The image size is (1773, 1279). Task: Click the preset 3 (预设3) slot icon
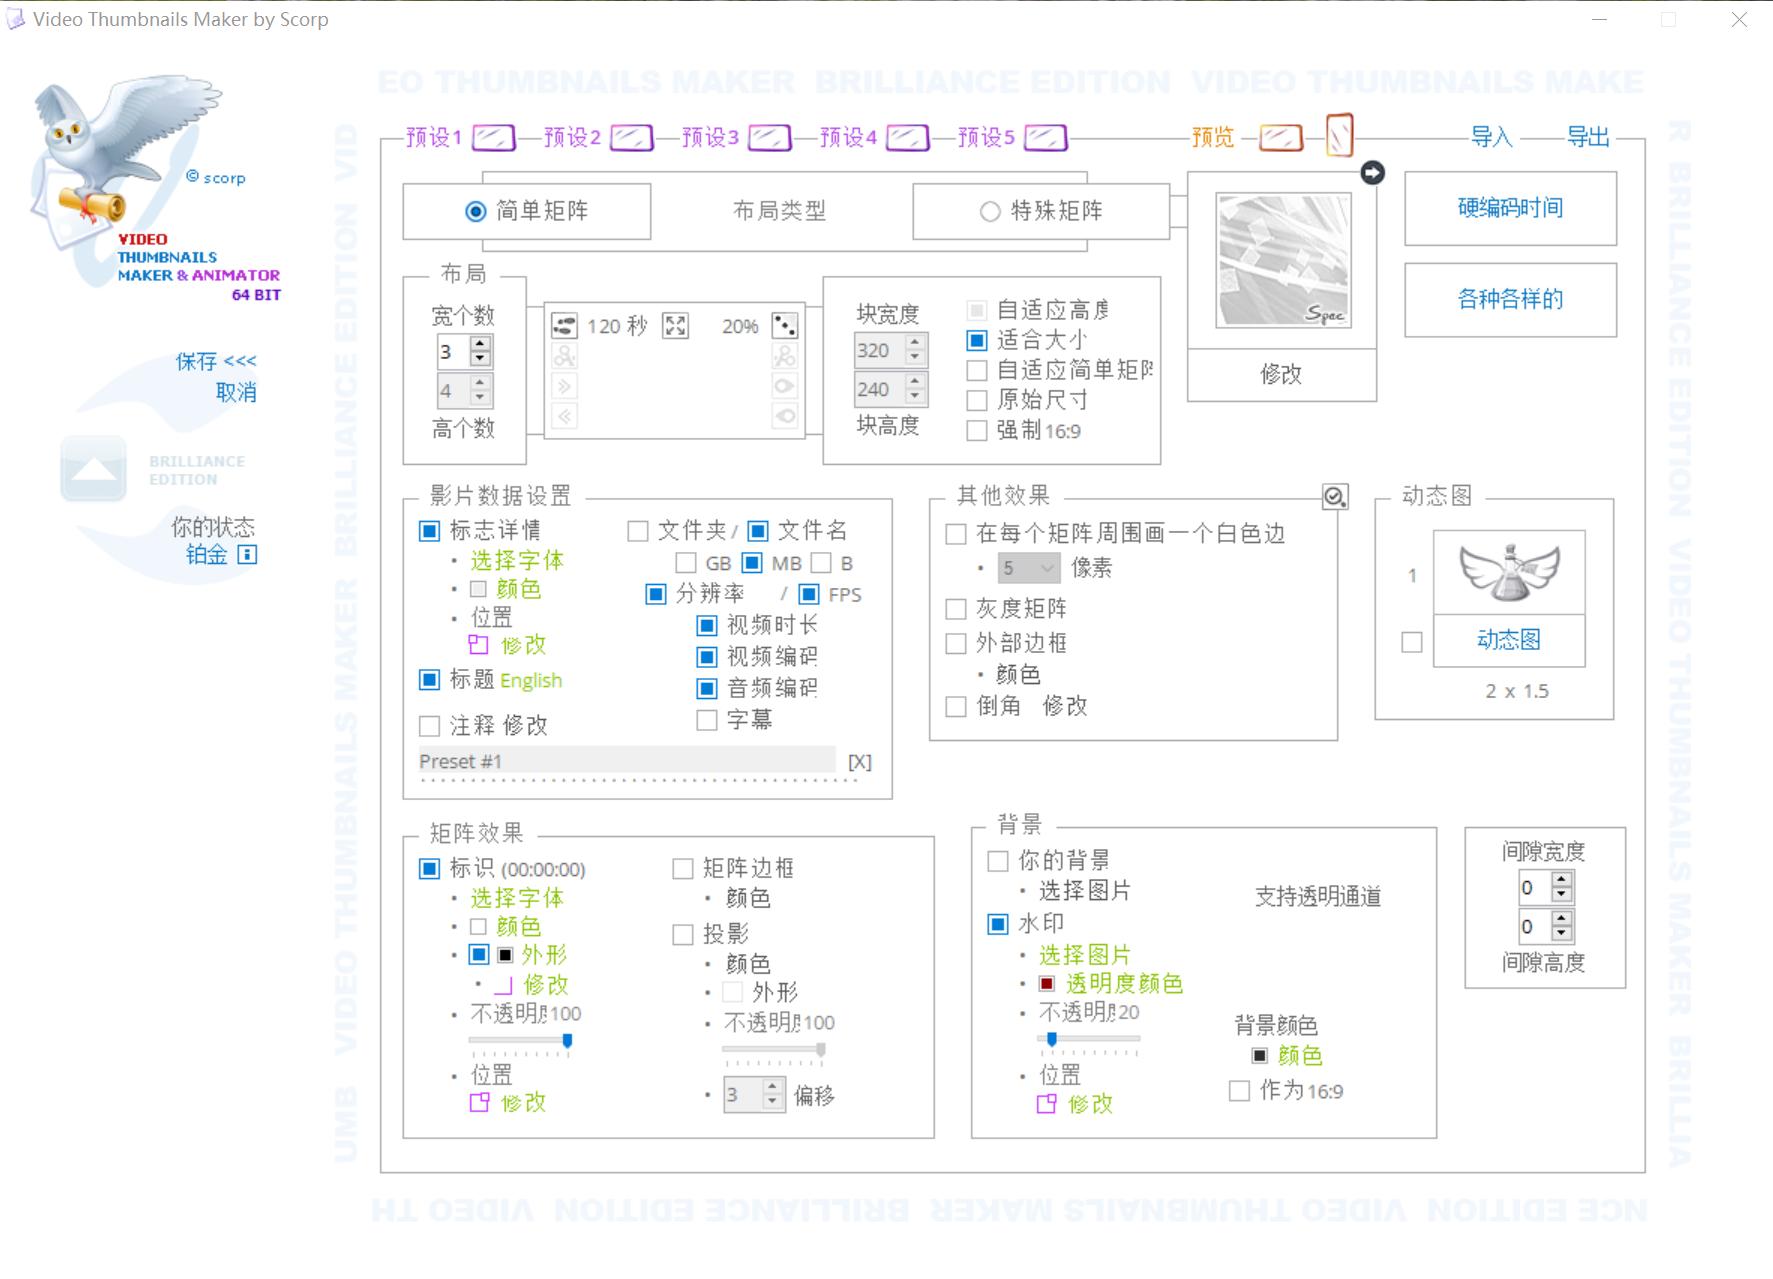[769, 137]
